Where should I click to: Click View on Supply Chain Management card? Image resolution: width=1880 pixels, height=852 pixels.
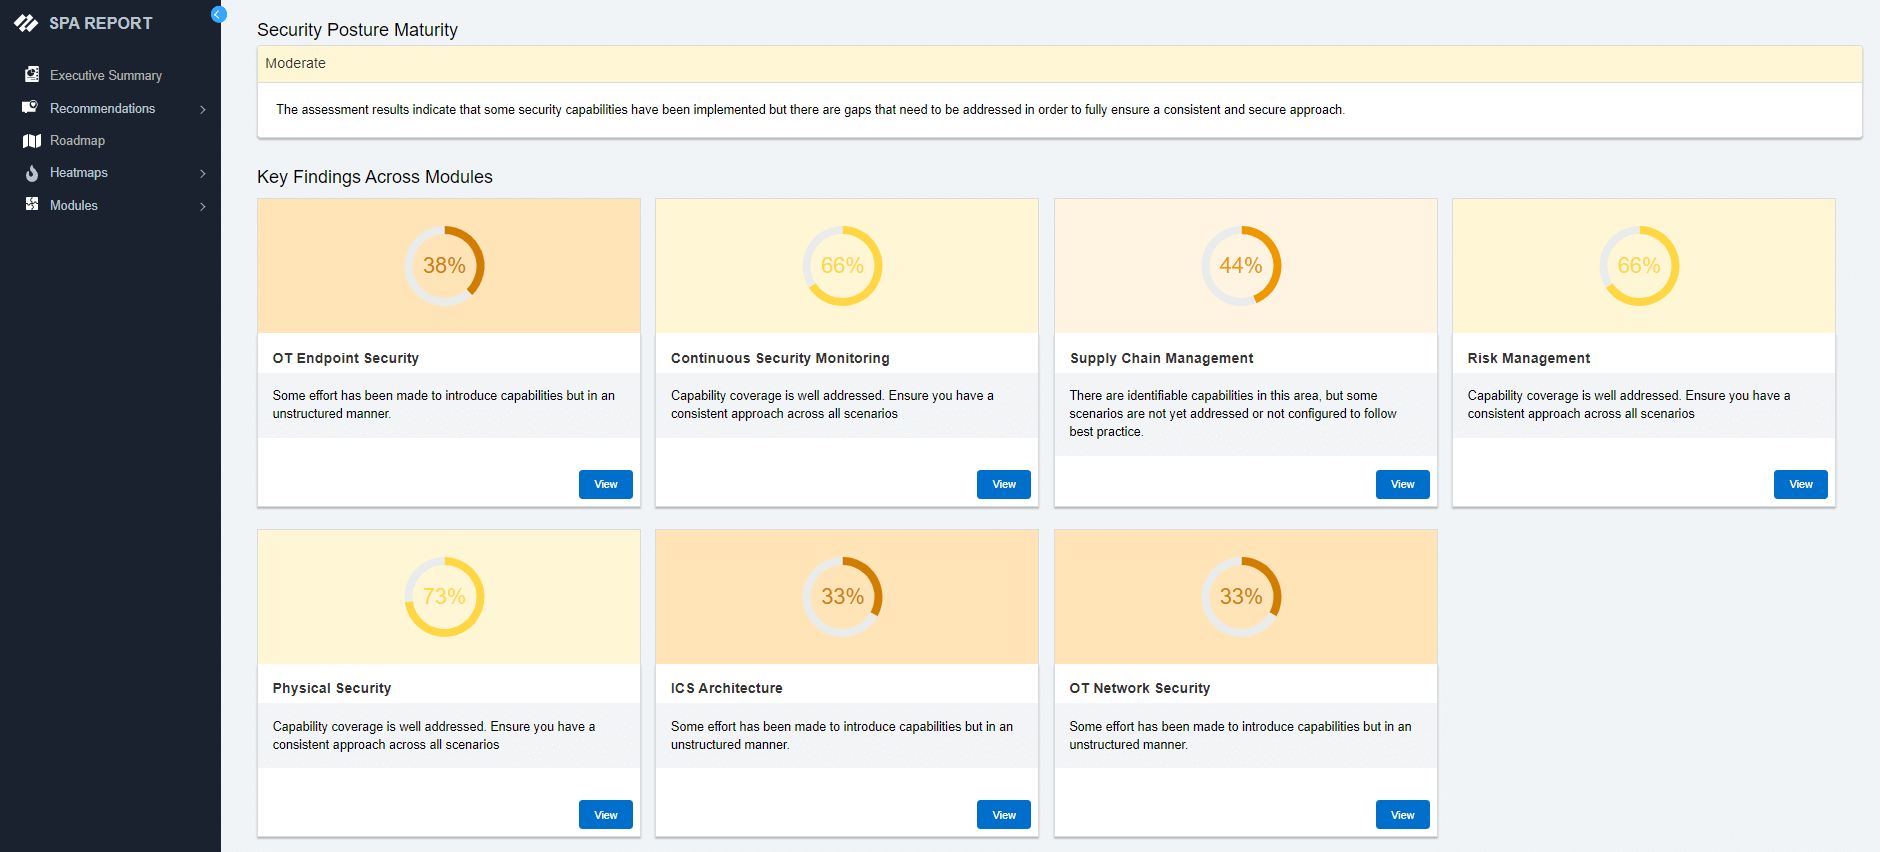[x=1402, y=484]
